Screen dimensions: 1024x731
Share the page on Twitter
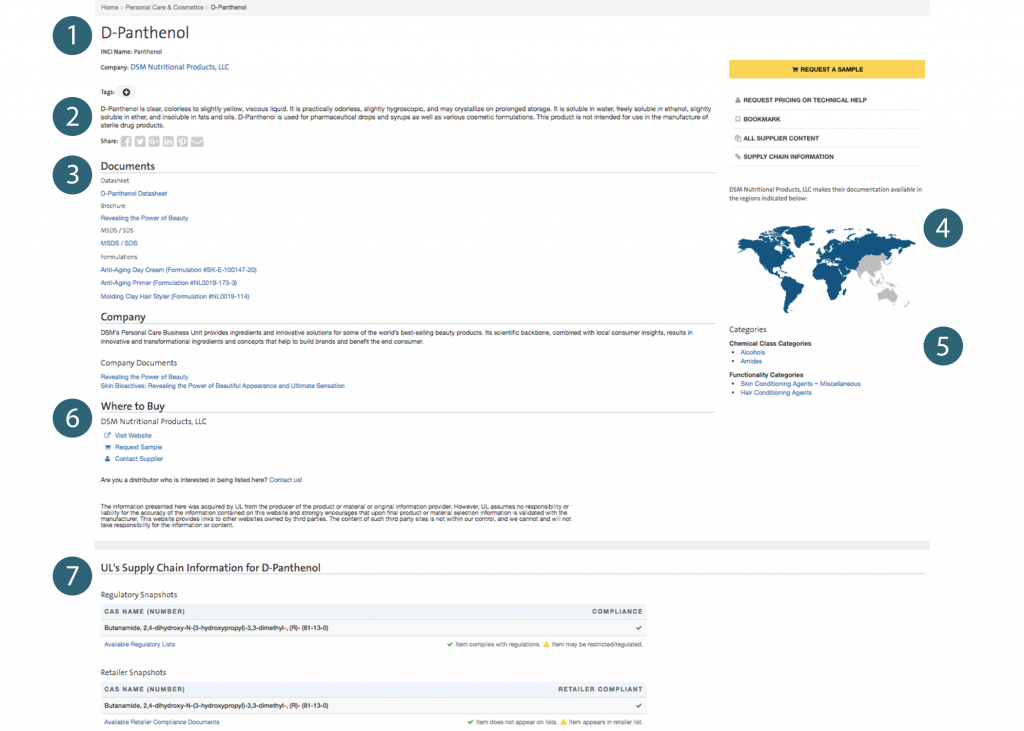(140, 142)
